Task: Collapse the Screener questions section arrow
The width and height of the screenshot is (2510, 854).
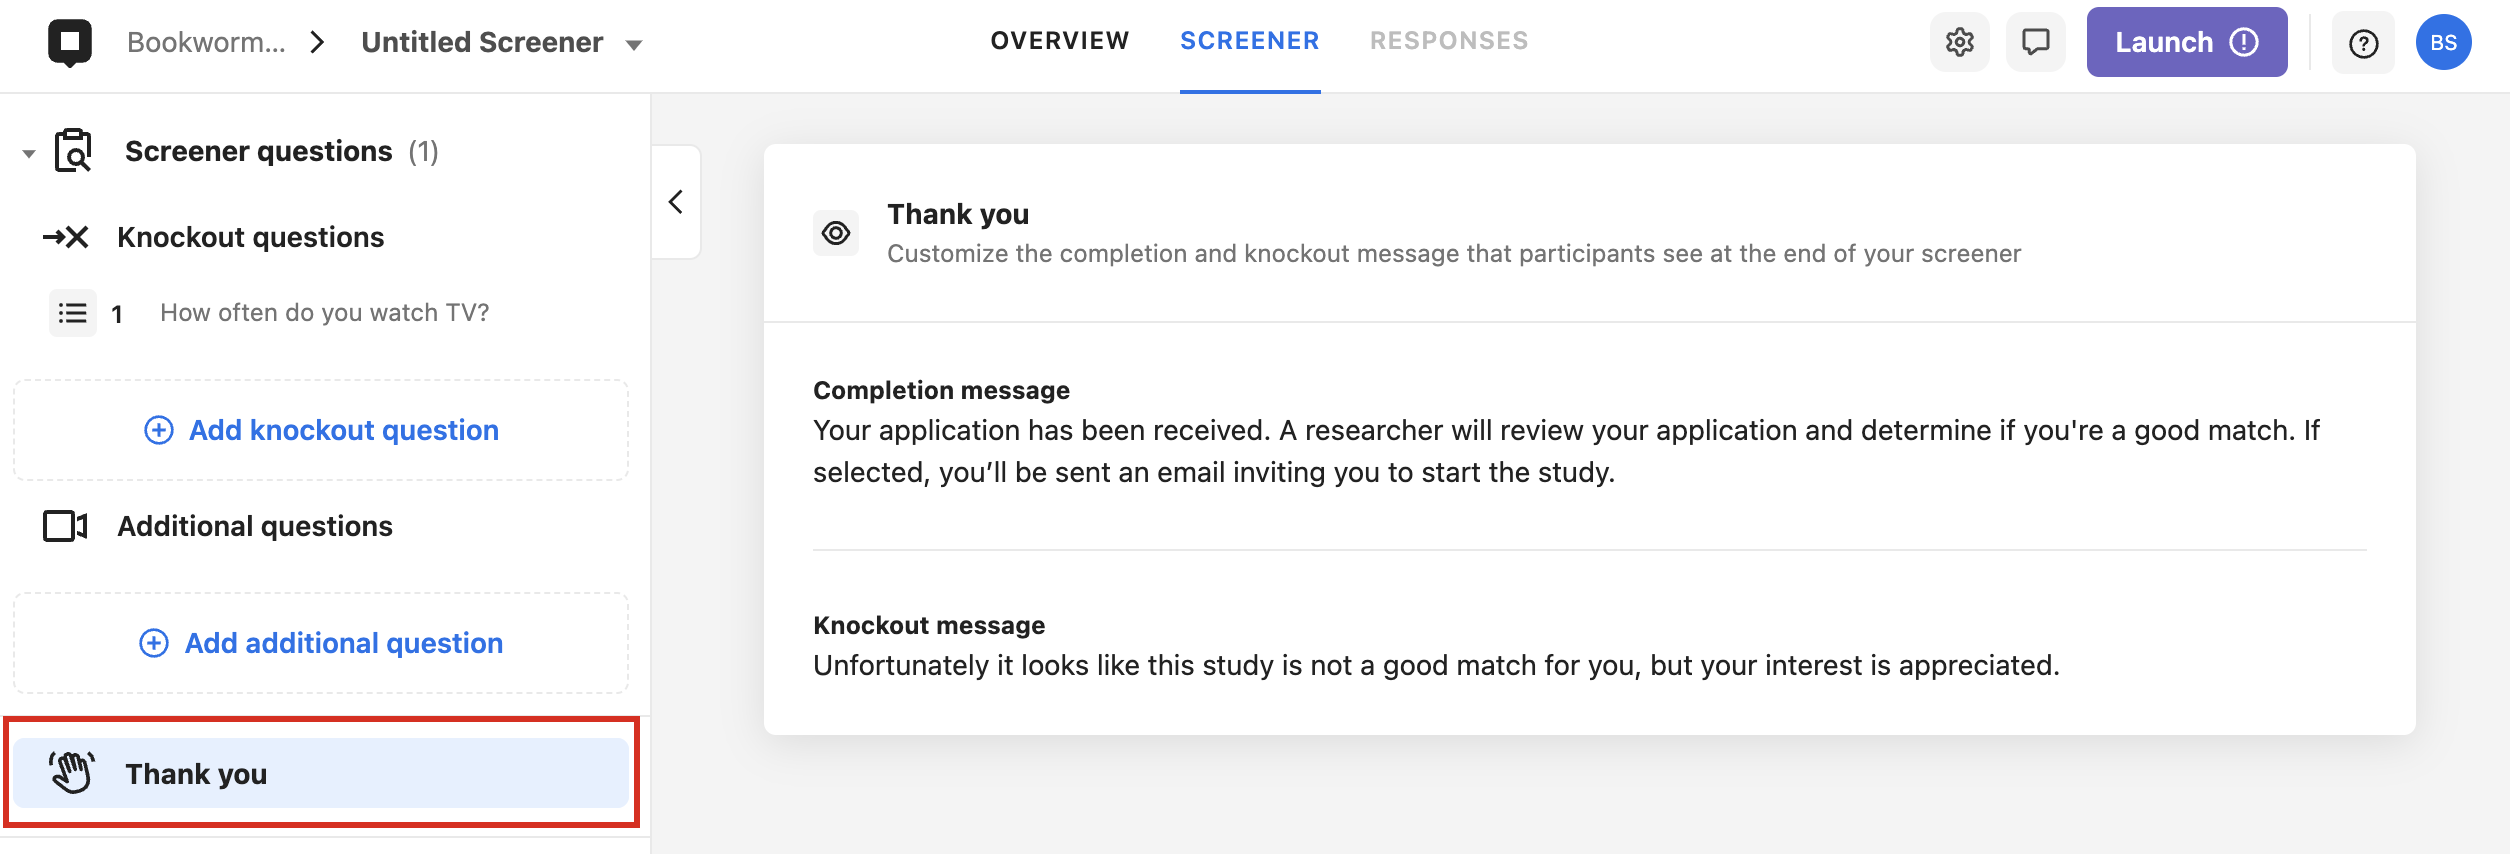Action: click(29, 153)
